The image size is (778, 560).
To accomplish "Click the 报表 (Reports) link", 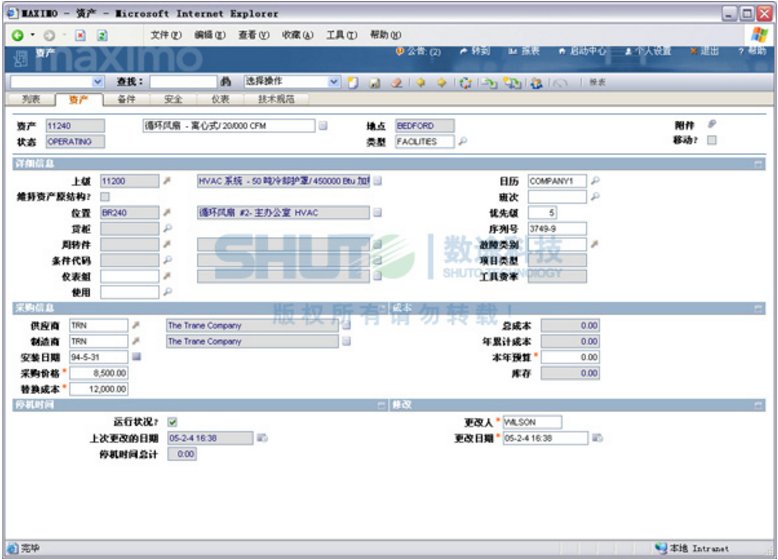I will 524,51.
